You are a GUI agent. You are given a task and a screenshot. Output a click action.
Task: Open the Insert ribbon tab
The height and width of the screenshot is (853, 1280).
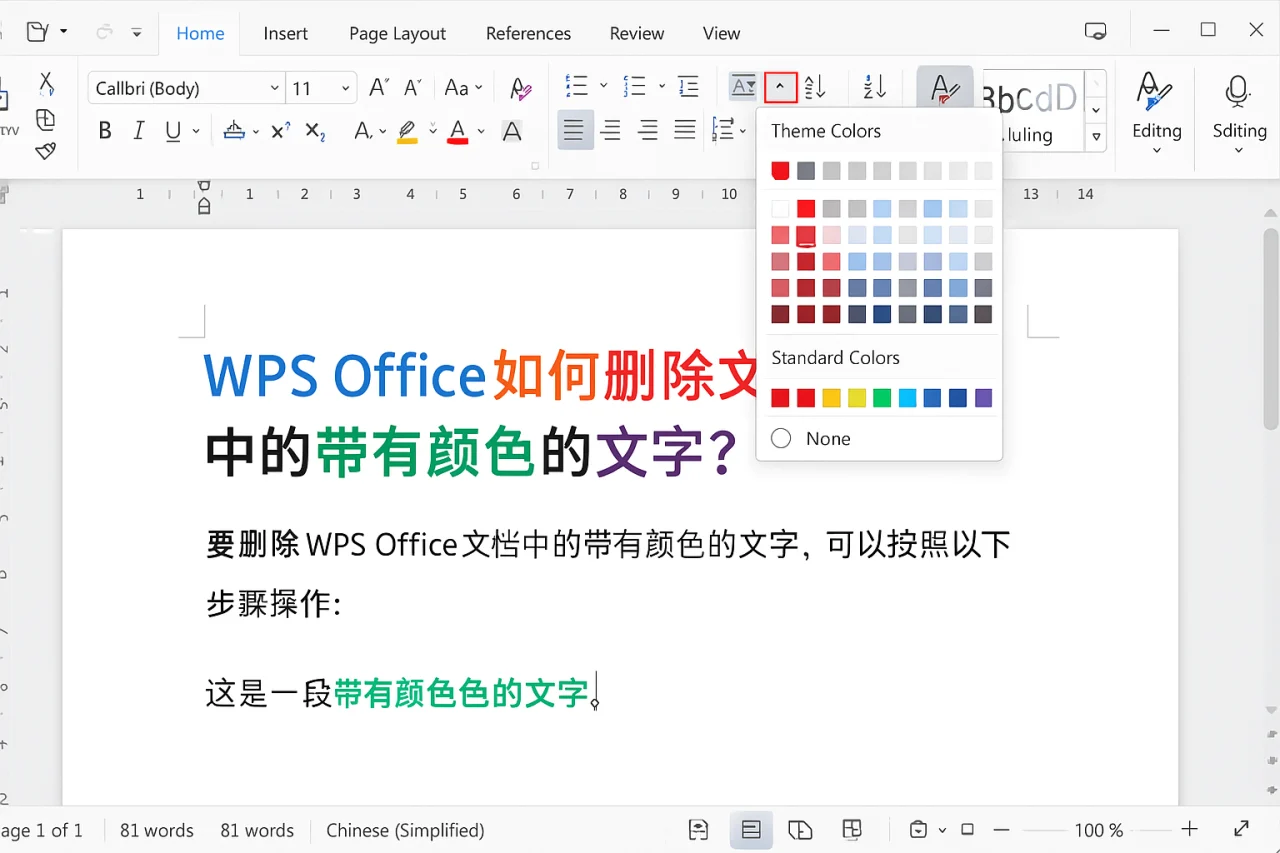tap(285, 33)
